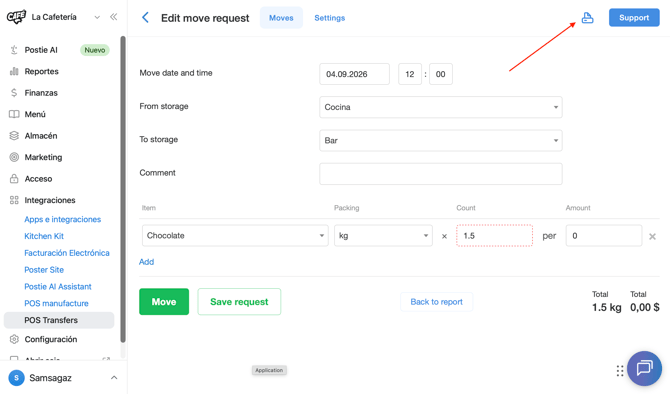Click the Add link below the items
Image resolution: width=670 pixels, height=394 pixels.
(146, 262)
